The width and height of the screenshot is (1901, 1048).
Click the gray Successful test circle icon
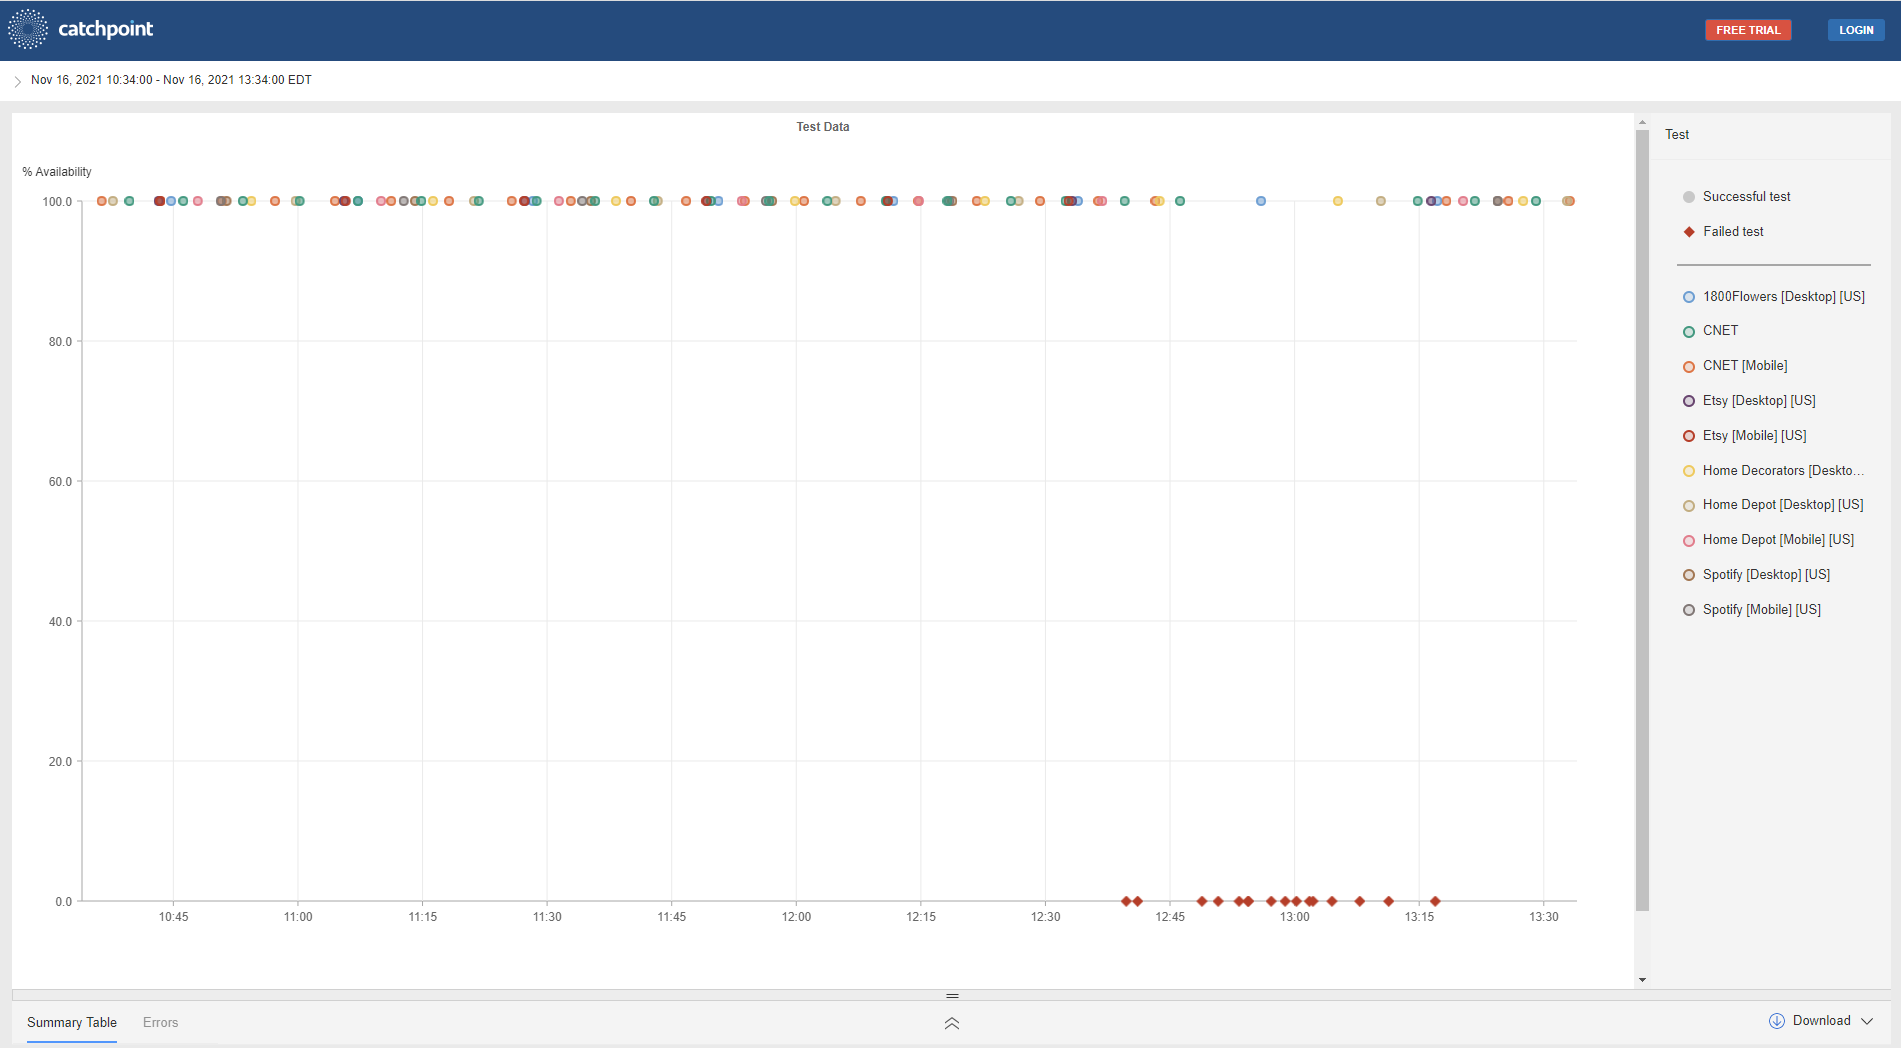tap(1689, 197)
